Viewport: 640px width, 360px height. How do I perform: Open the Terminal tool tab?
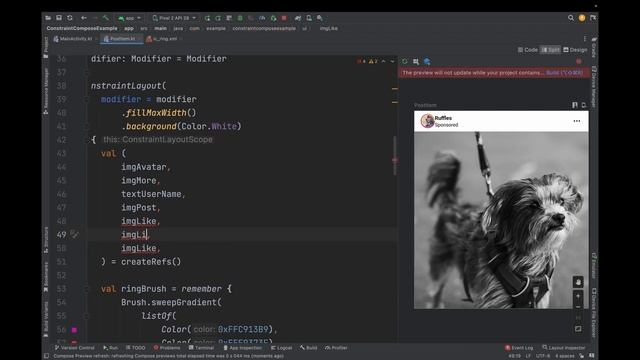[201, 348]
